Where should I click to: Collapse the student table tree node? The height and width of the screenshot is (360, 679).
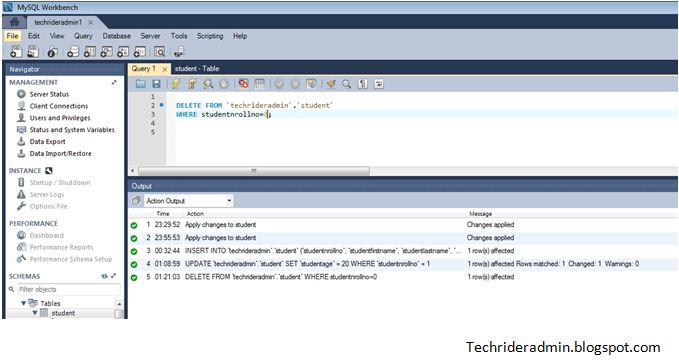pos(35,313)
